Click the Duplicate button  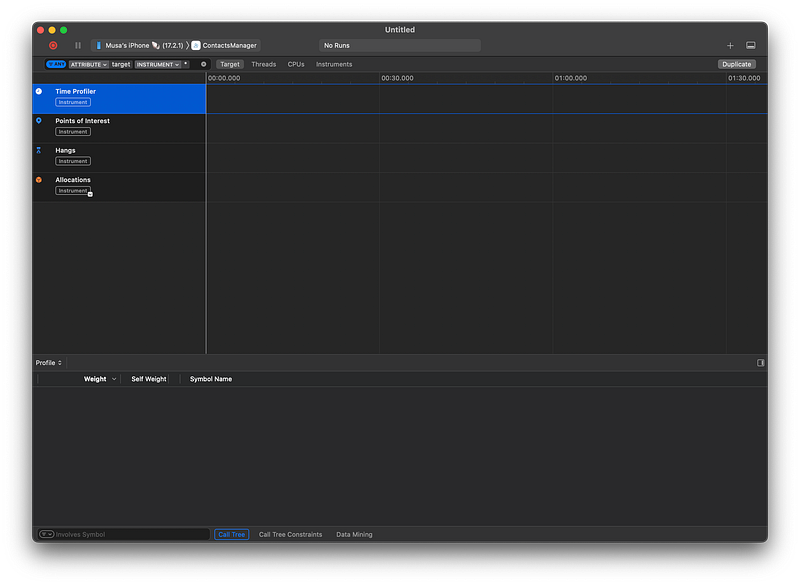(x=736, y=63)
